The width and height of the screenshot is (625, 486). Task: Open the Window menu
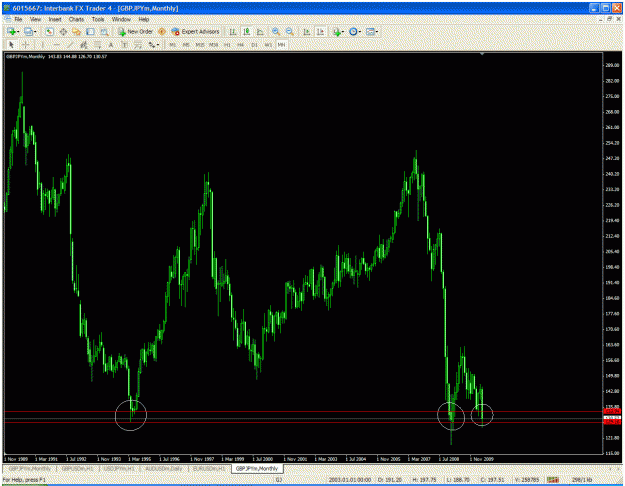[121, 19]
